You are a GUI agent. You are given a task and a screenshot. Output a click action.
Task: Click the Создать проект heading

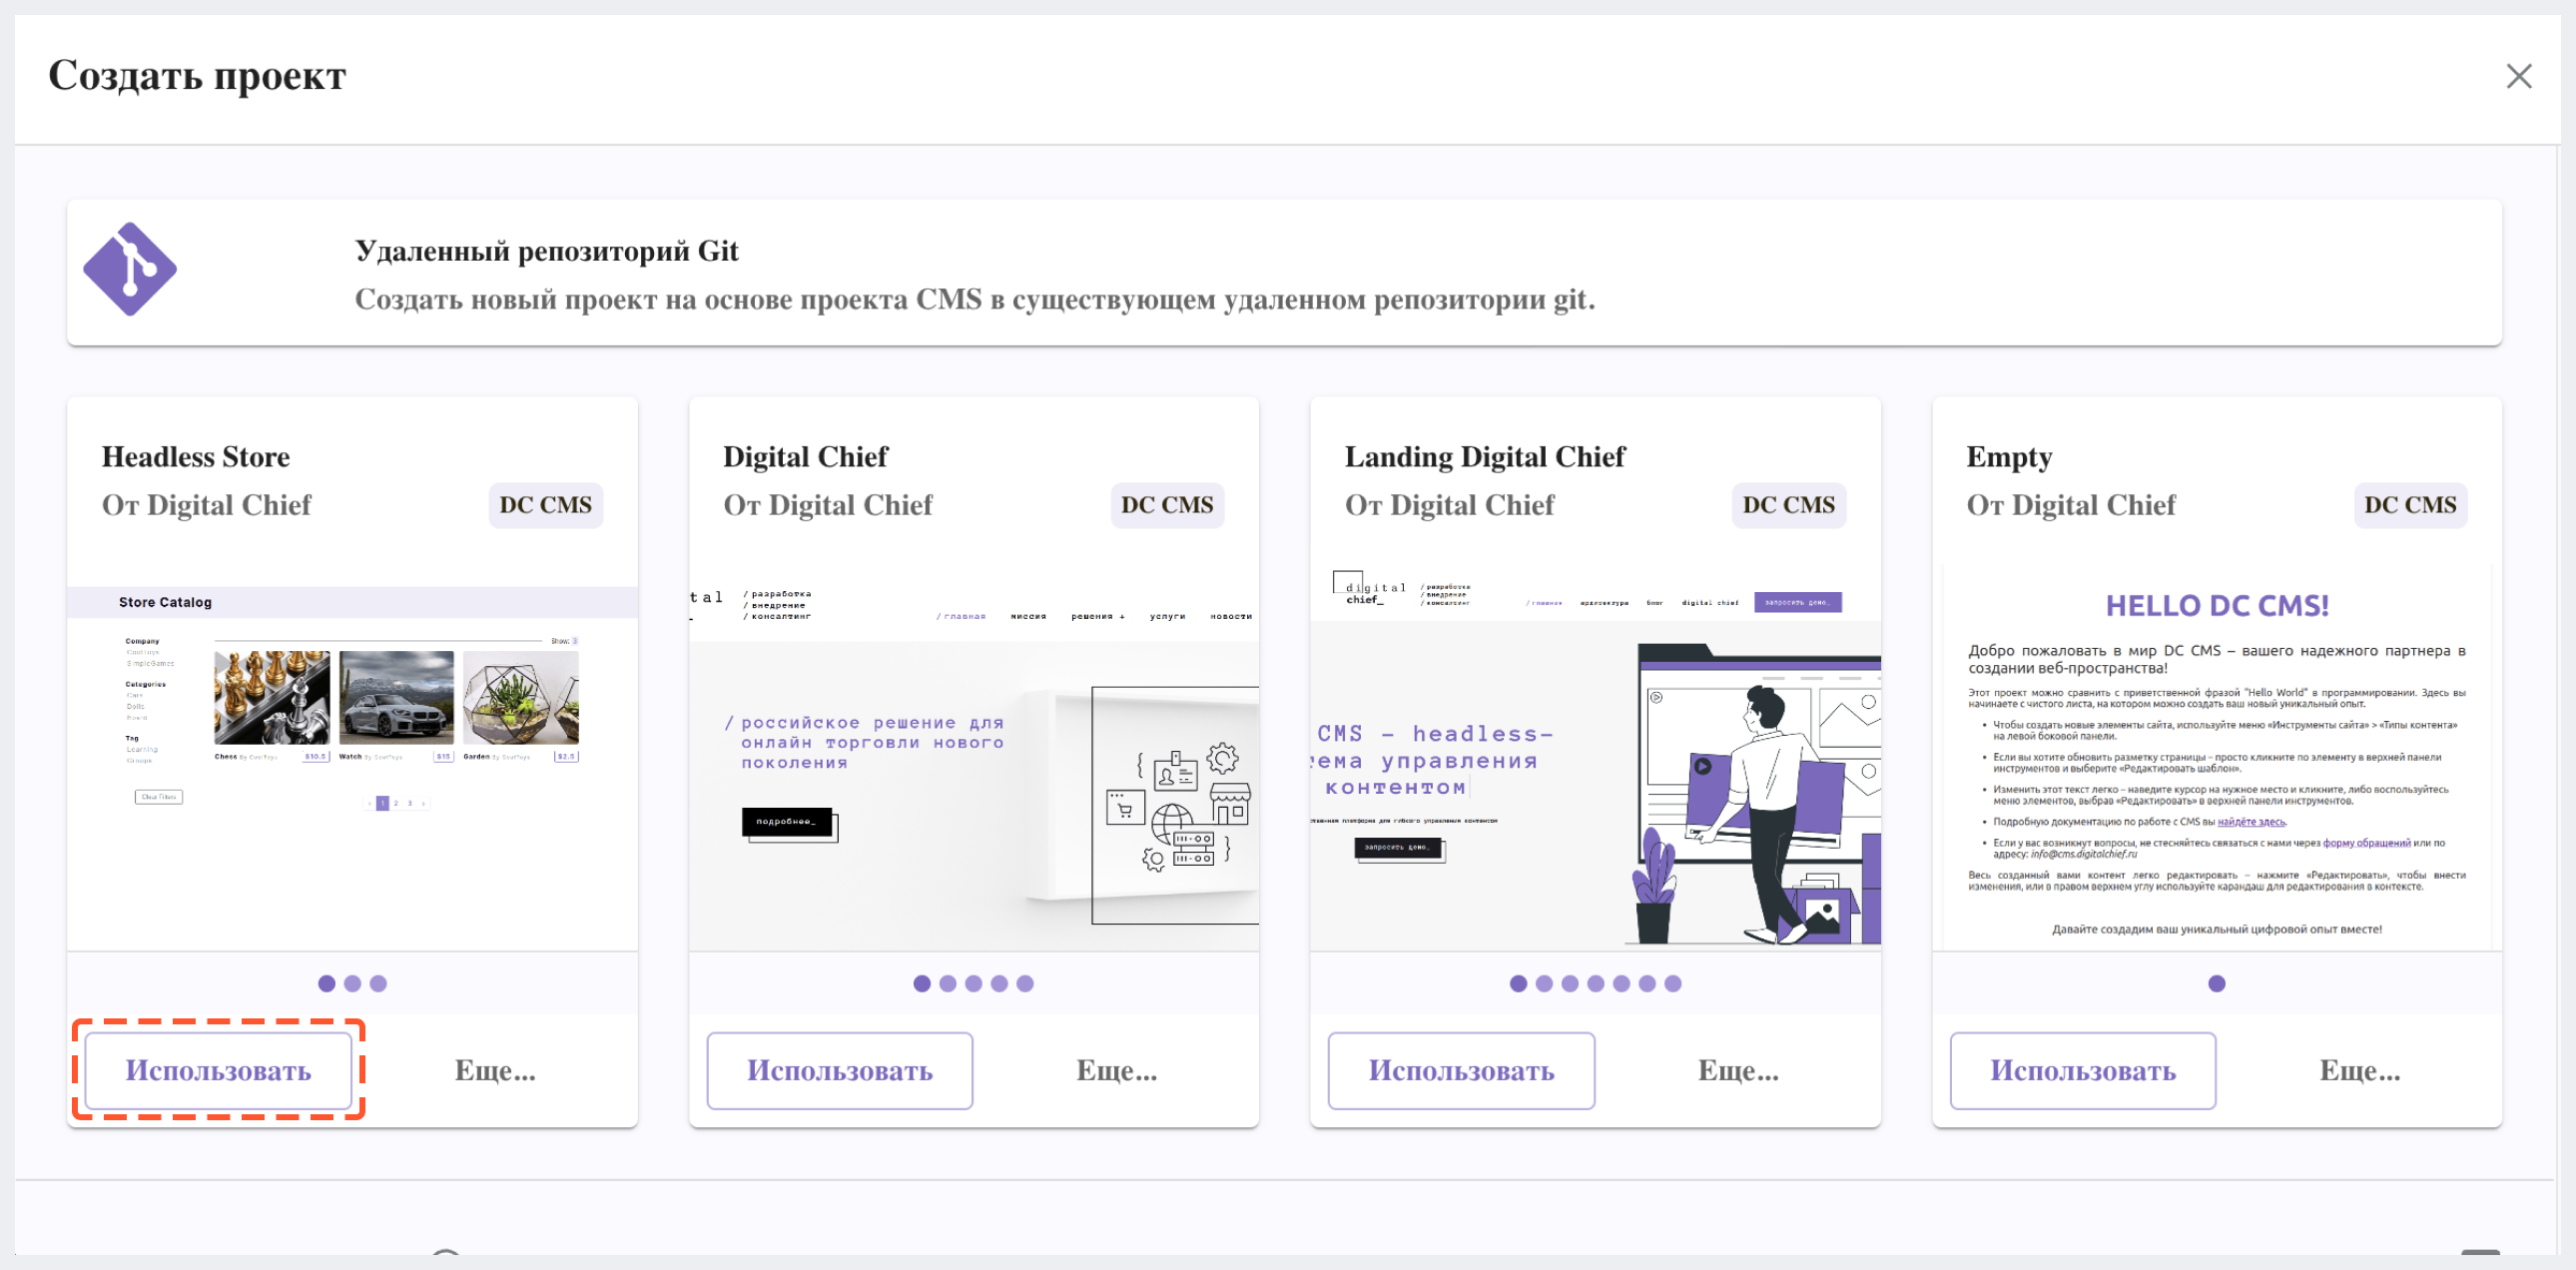click(x=197, y=76)
